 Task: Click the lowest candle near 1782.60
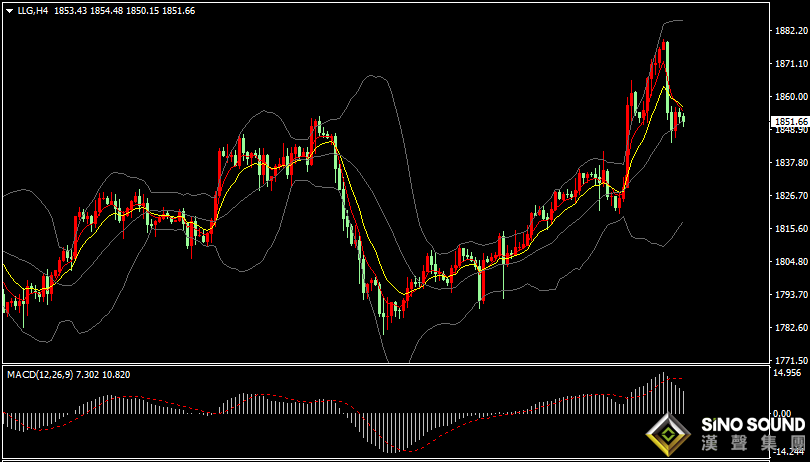pyautogui.click(x=385, y=309)
